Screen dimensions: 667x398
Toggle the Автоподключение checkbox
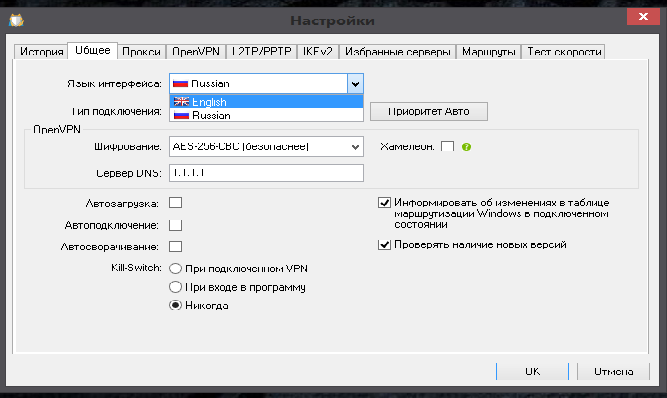(175, 225)
